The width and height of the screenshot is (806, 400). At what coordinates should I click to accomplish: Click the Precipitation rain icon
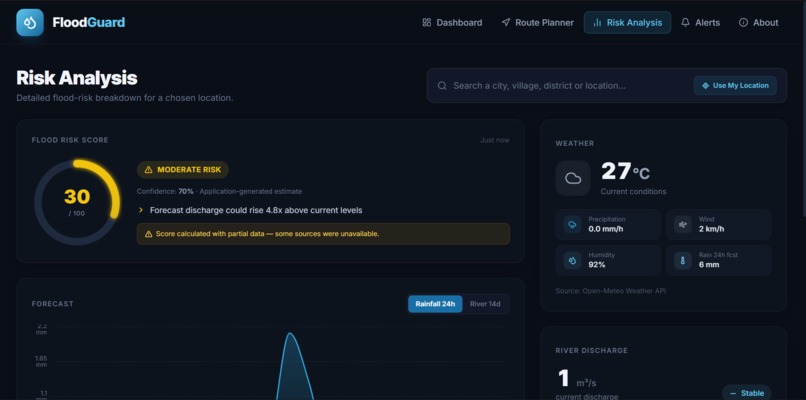(572, 225)
